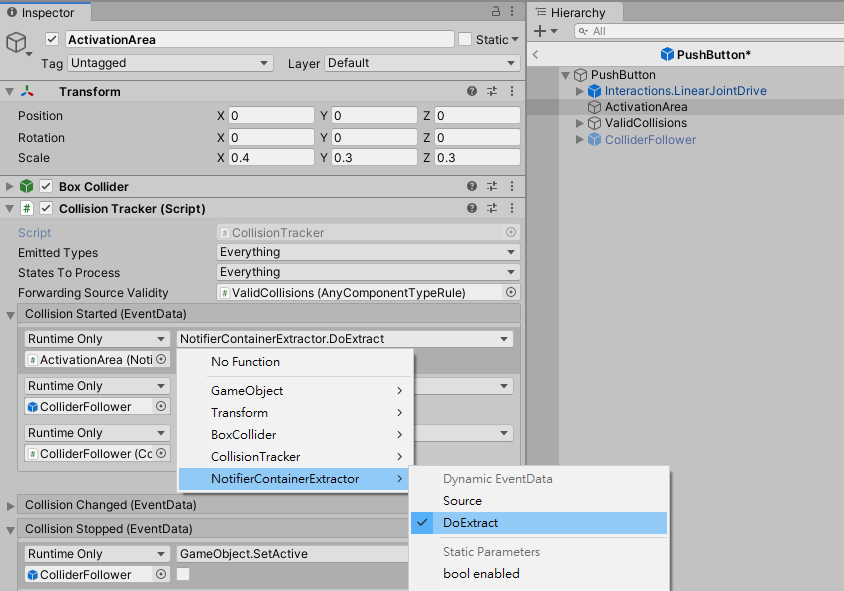Open the Collision Tracker kebab menu icon
The height and width of the screenshot is (591, 844).
point(510,208)
